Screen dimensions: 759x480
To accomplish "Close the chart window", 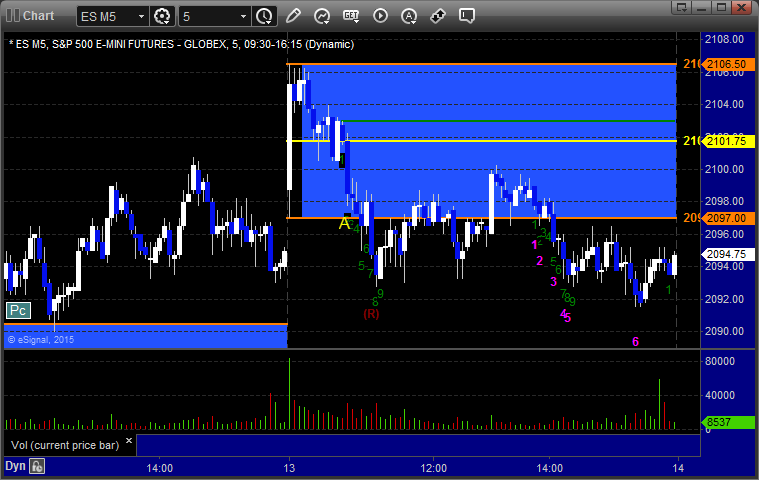I will click(741, 7).
